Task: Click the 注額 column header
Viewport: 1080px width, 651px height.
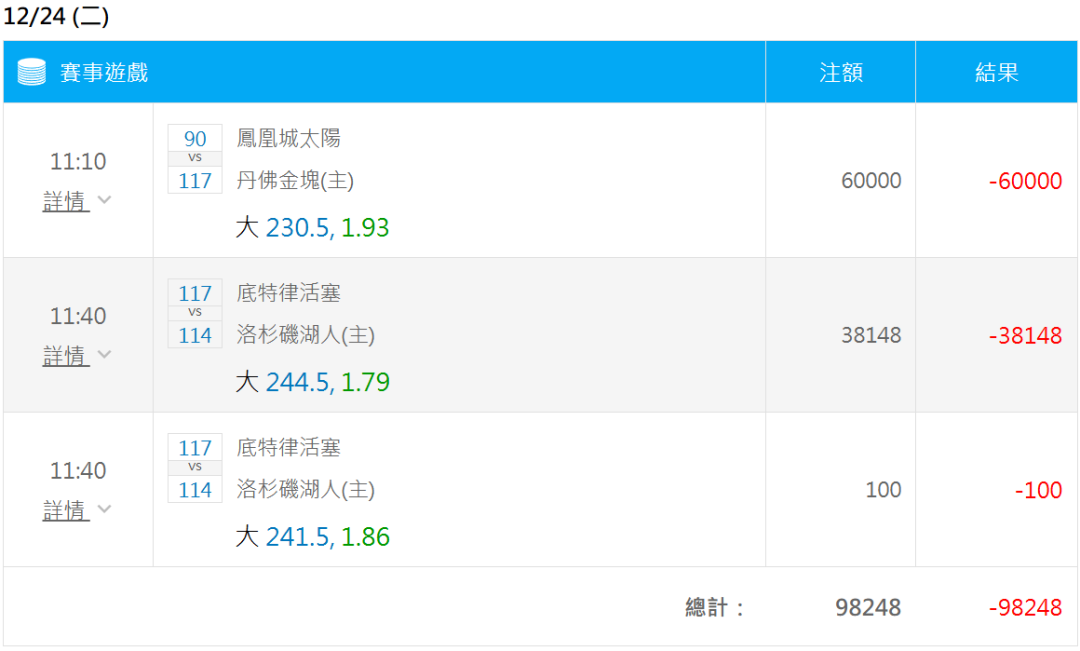Action: (841, 72)
